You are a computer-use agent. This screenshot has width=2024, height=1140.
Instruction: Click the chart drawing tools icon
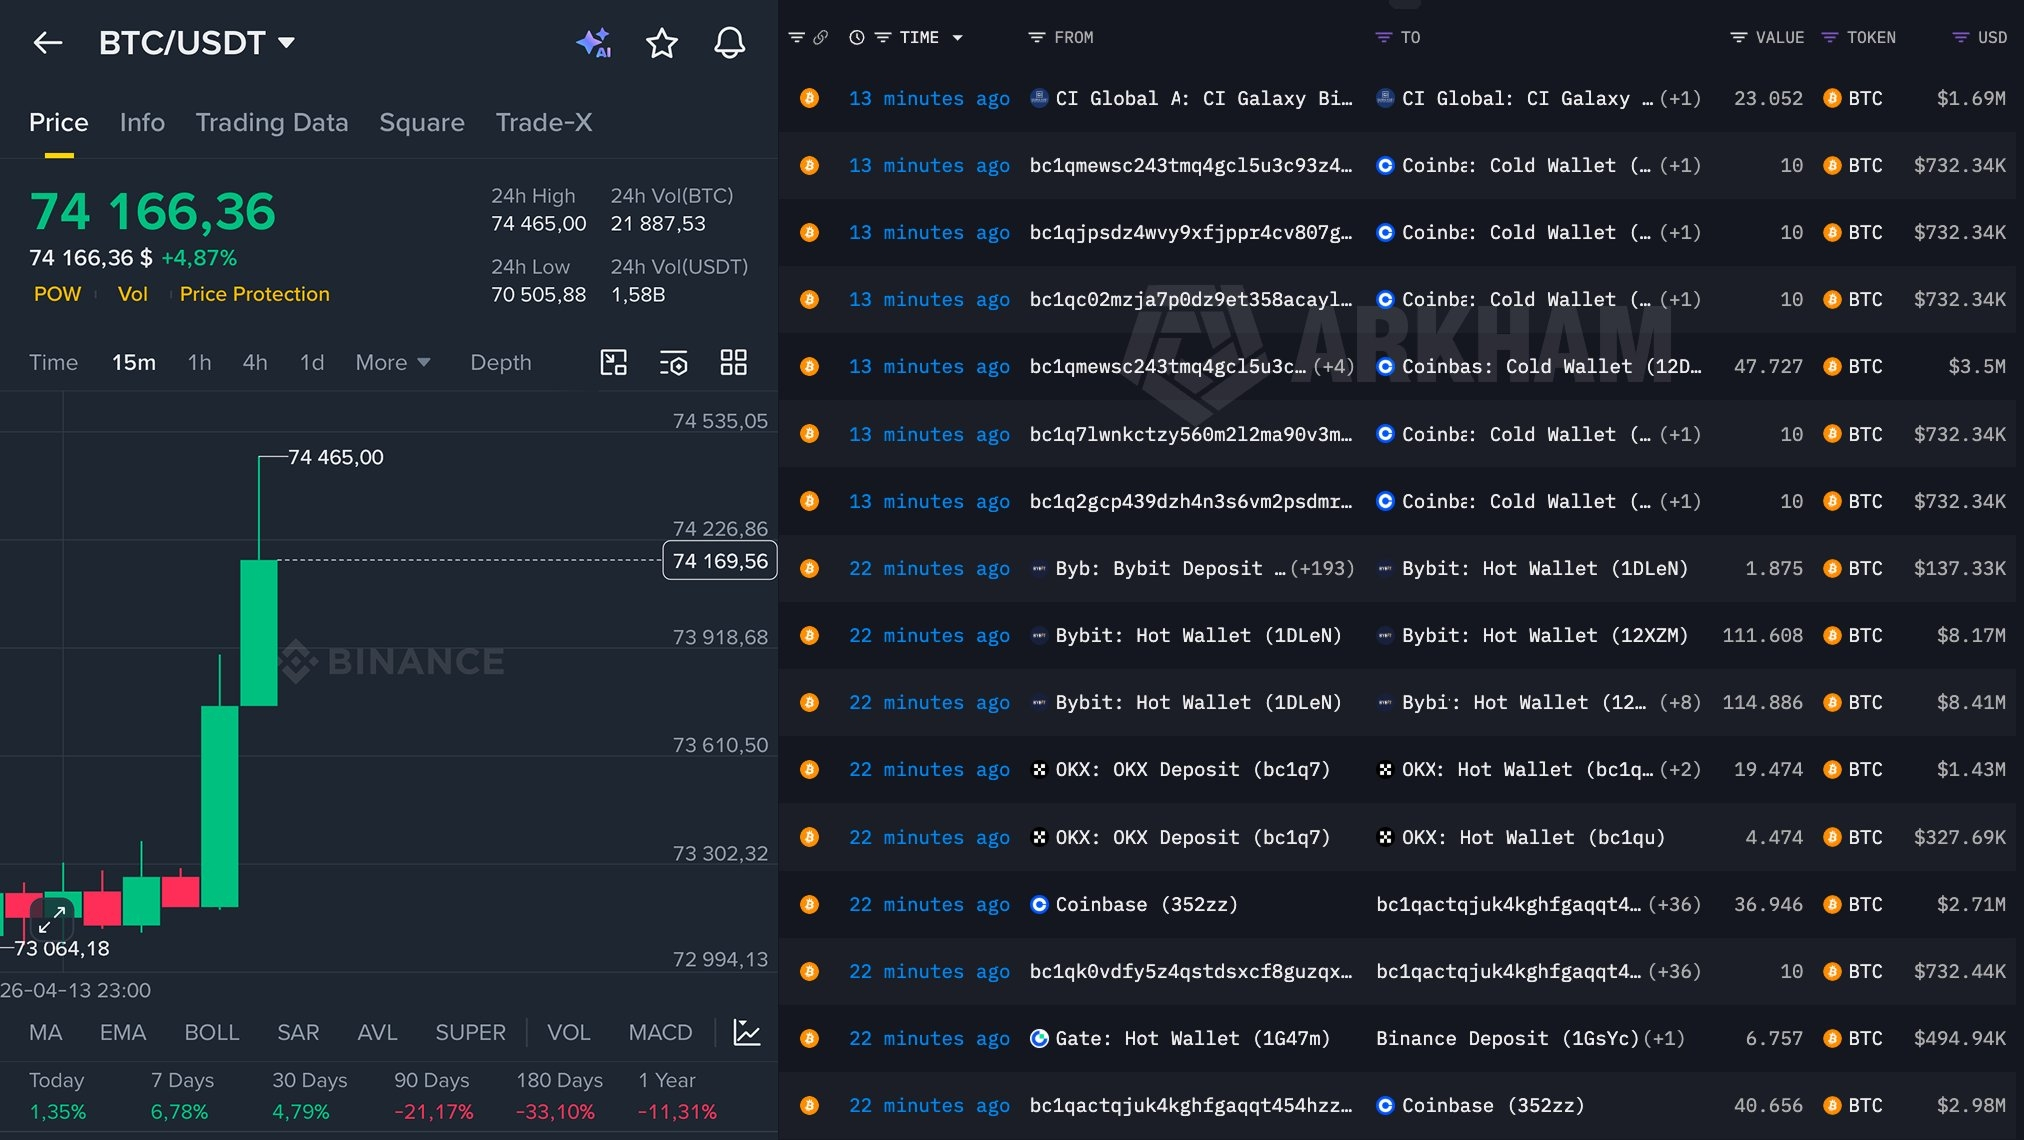[613, 362]
